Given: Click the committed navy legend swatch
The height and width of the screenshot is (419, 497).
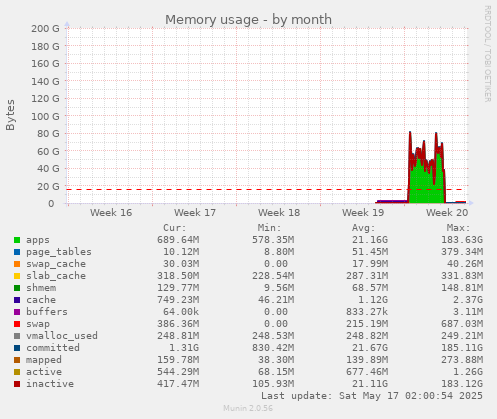Looking at the screenshot, I should pyautogui.click(x=17, y=348).
